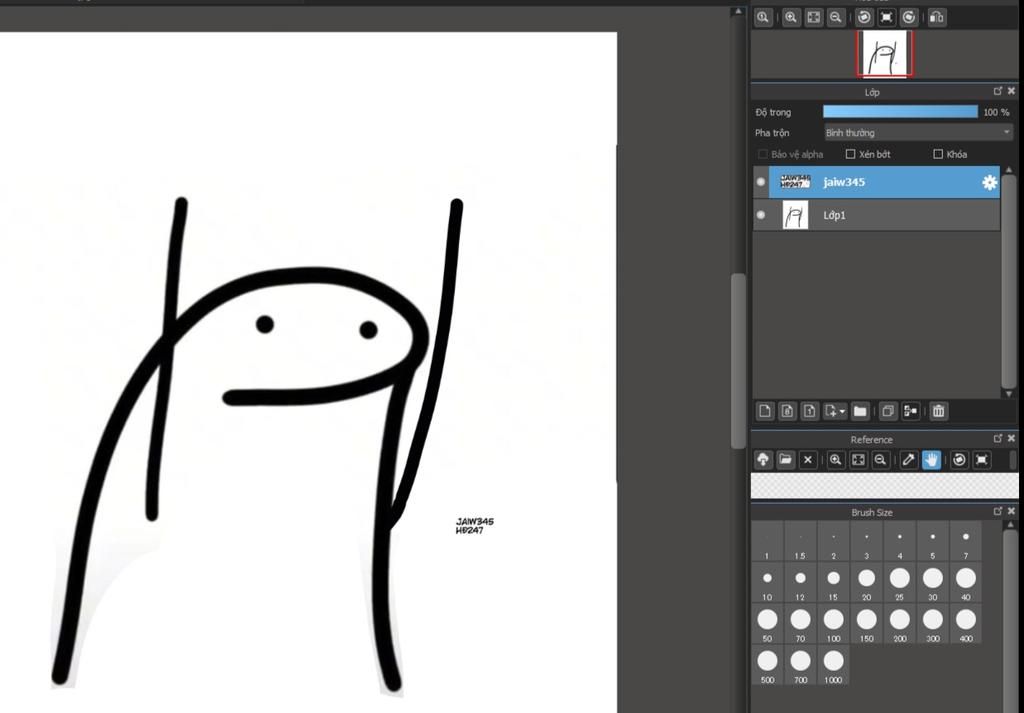Flip canvas view horizontally in navigator
Image resolution: width=1024 pixels, height=713 pixels.
[x=937, y=18]
